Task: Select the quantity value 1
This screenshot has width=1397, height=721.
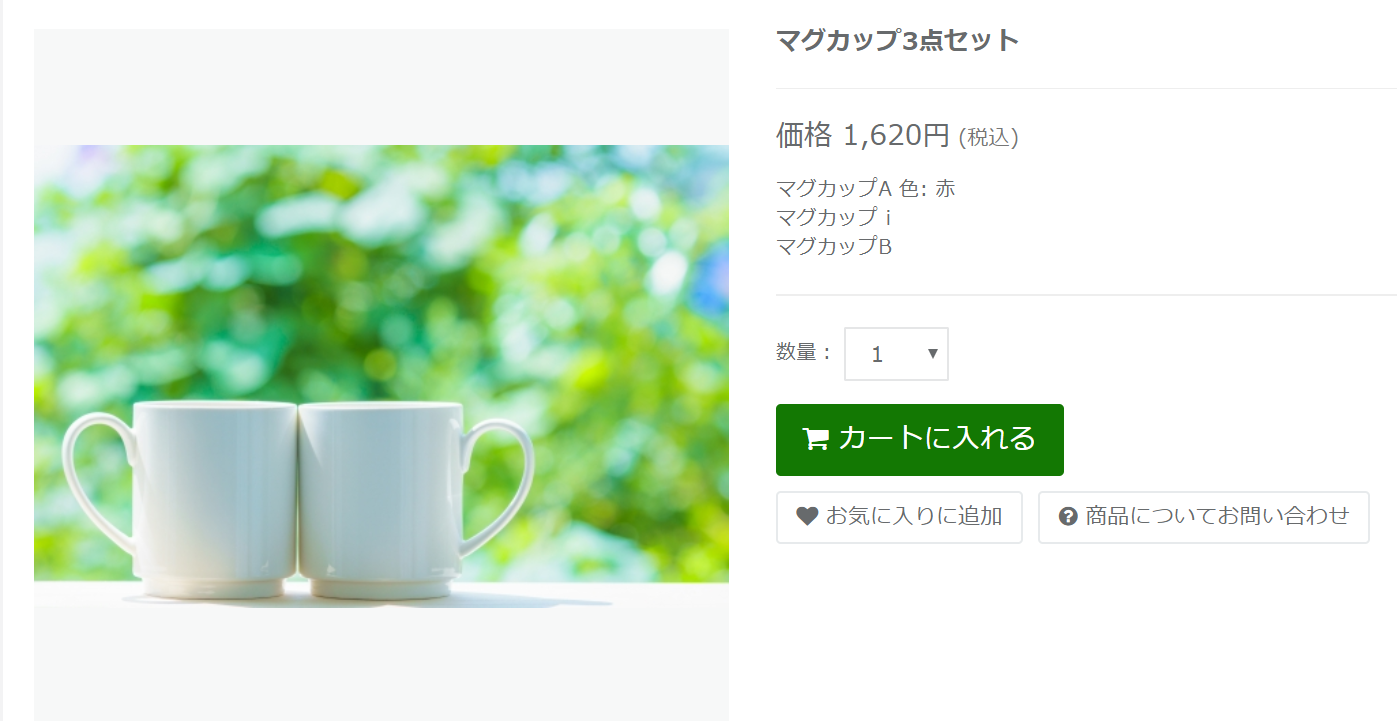Action: [x=877, y=355]
